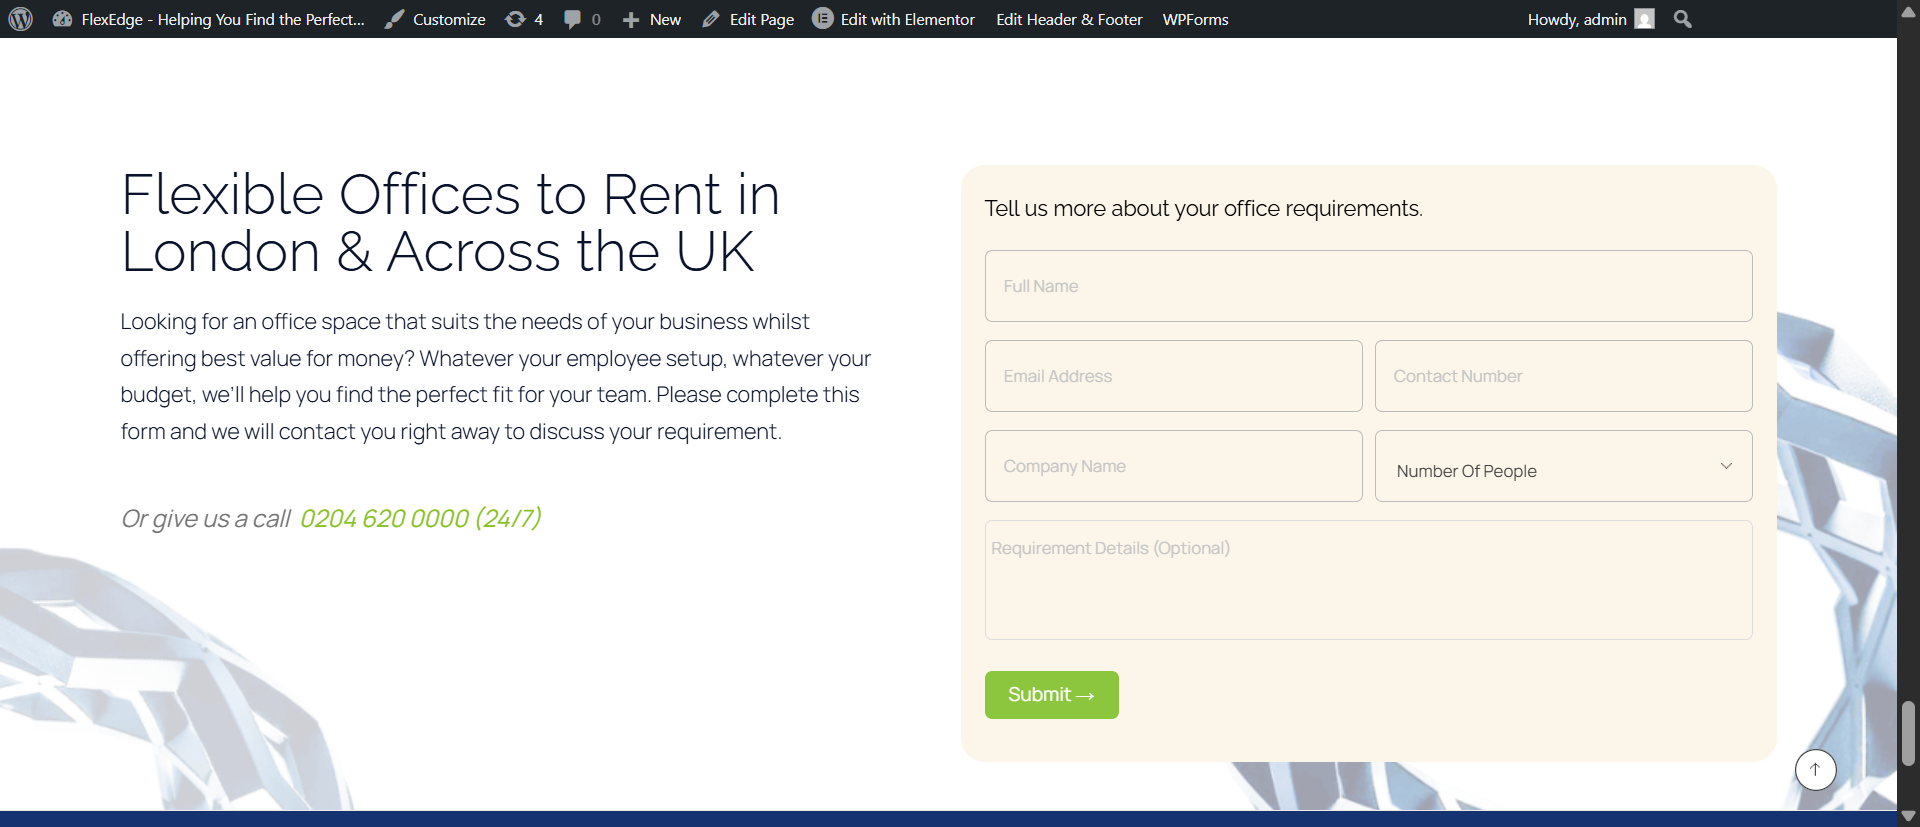Click the Requirement Details text area
Image resolution: width=1920 pixels, height=827 pixels.
(1368, 580)
